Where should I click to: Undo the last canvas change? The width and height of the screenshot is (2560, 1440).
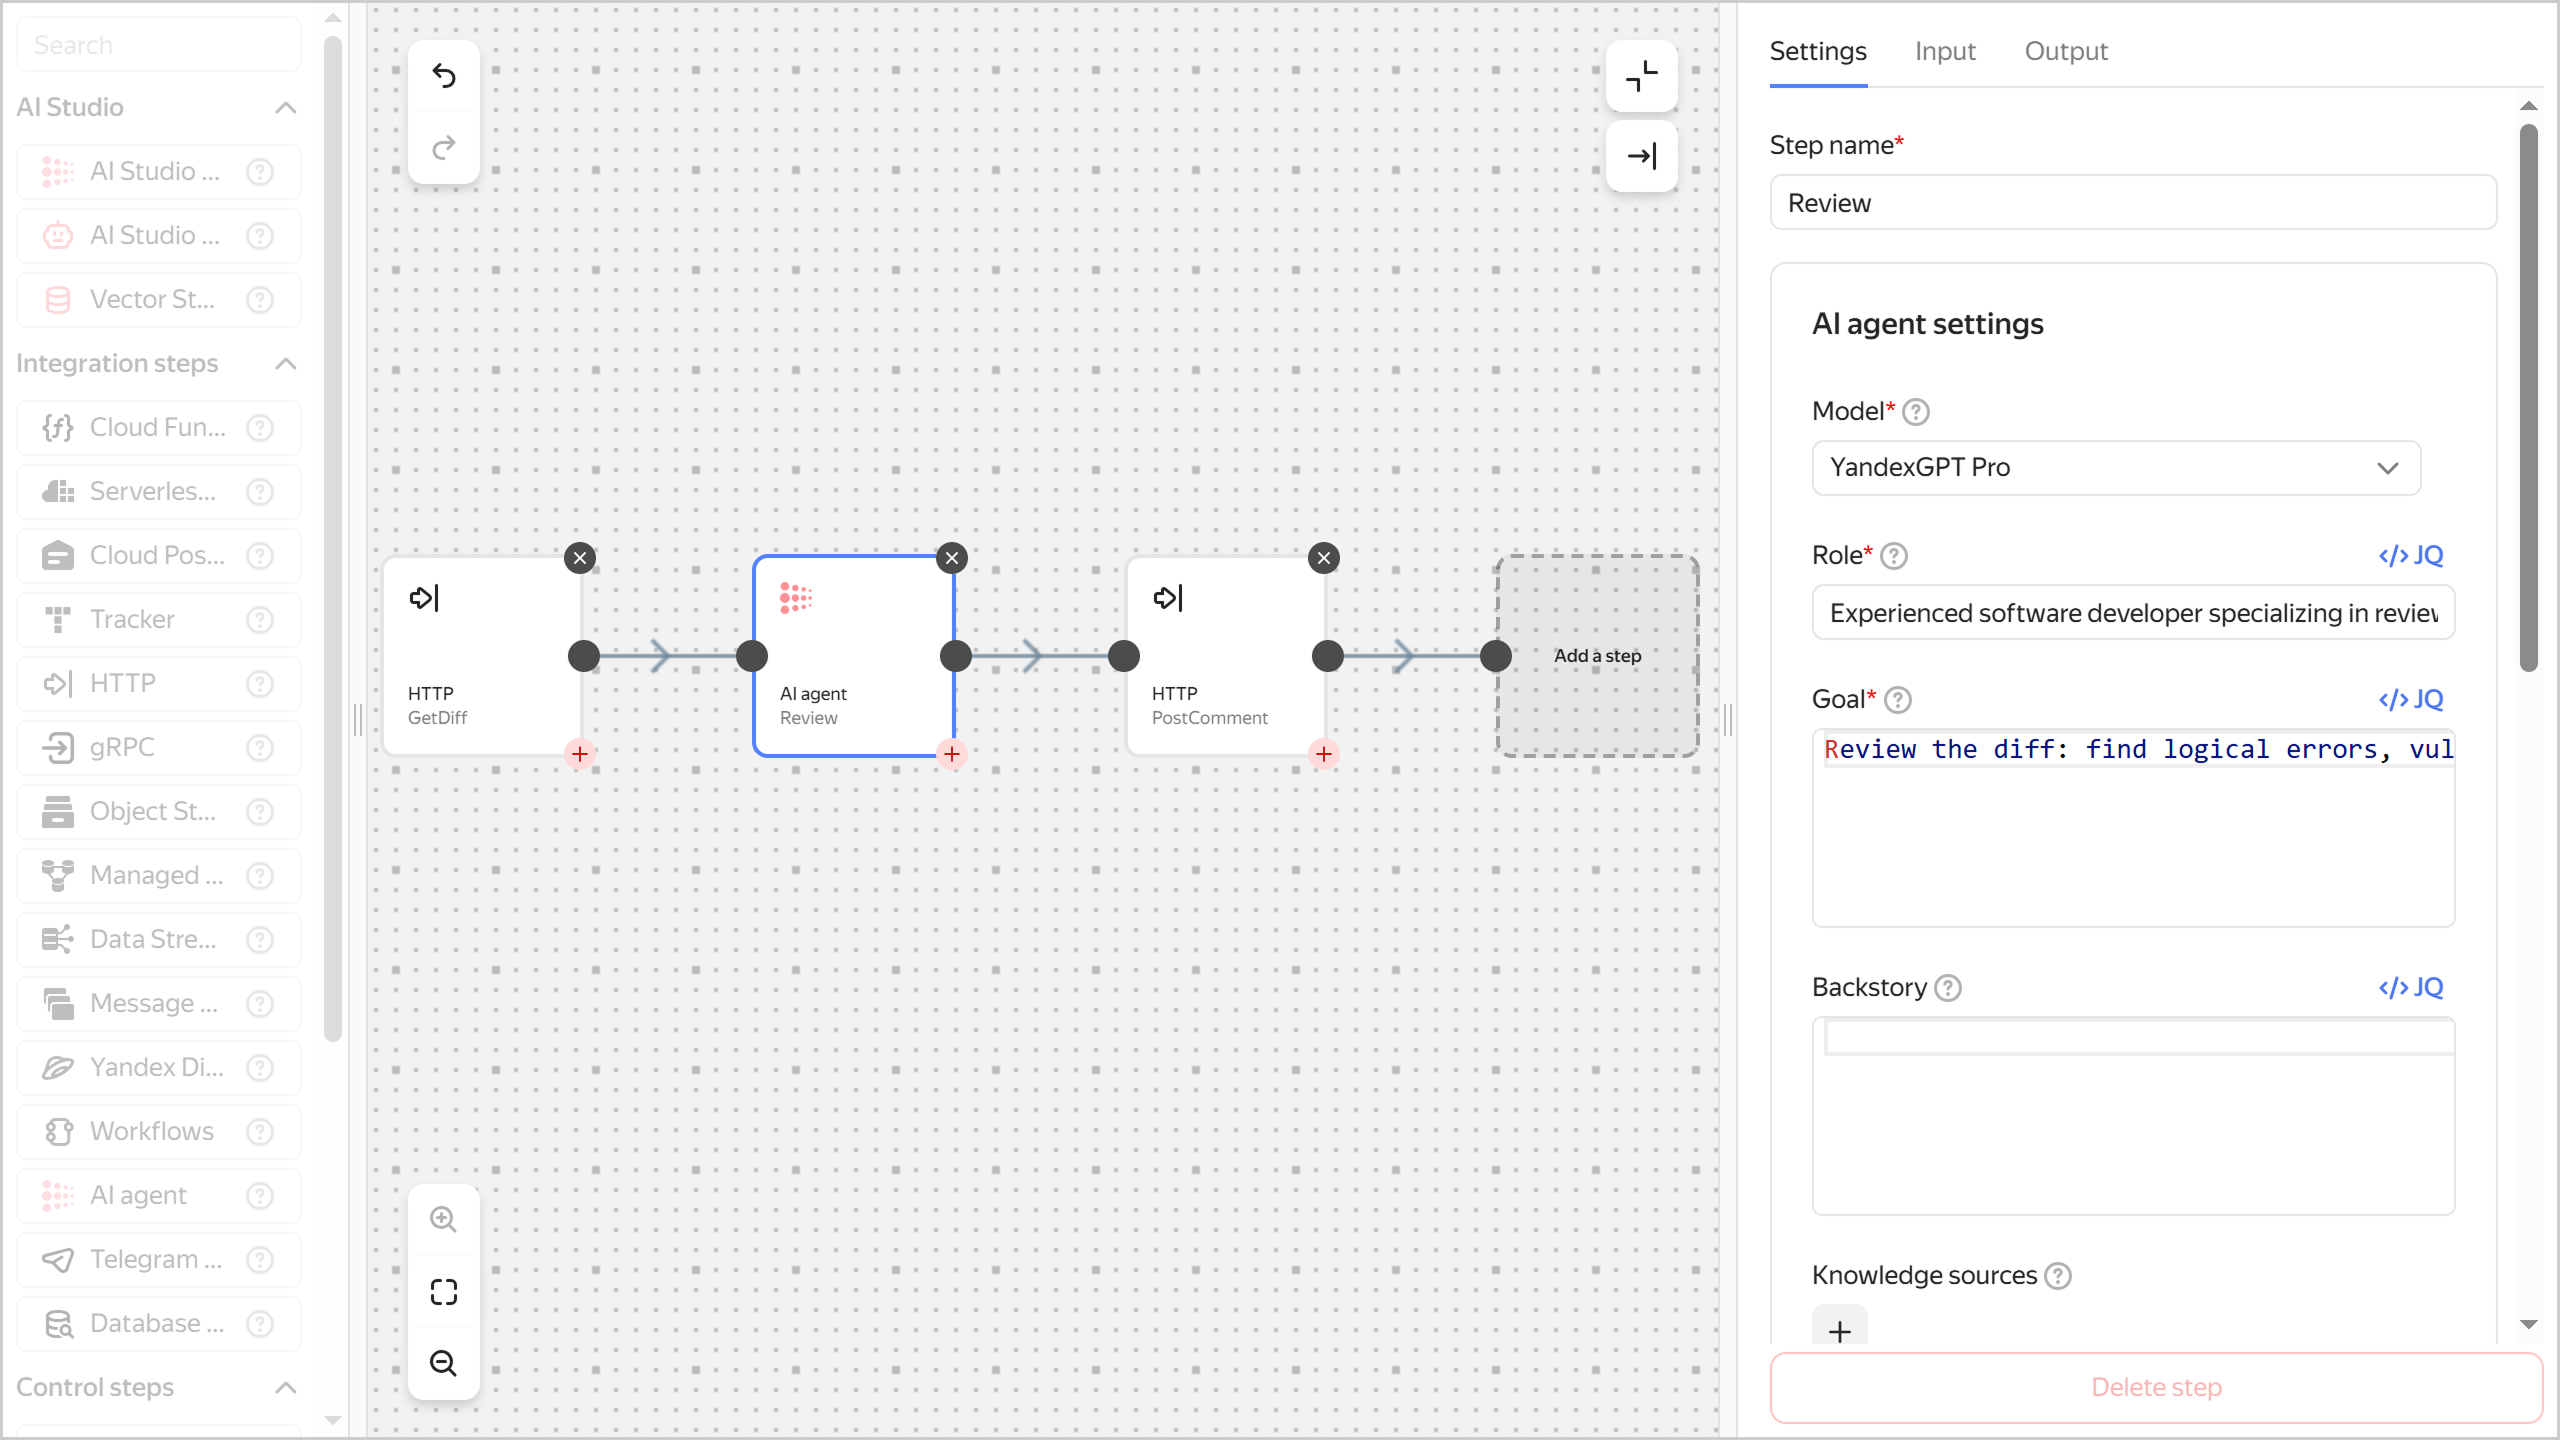click(443, 76)
